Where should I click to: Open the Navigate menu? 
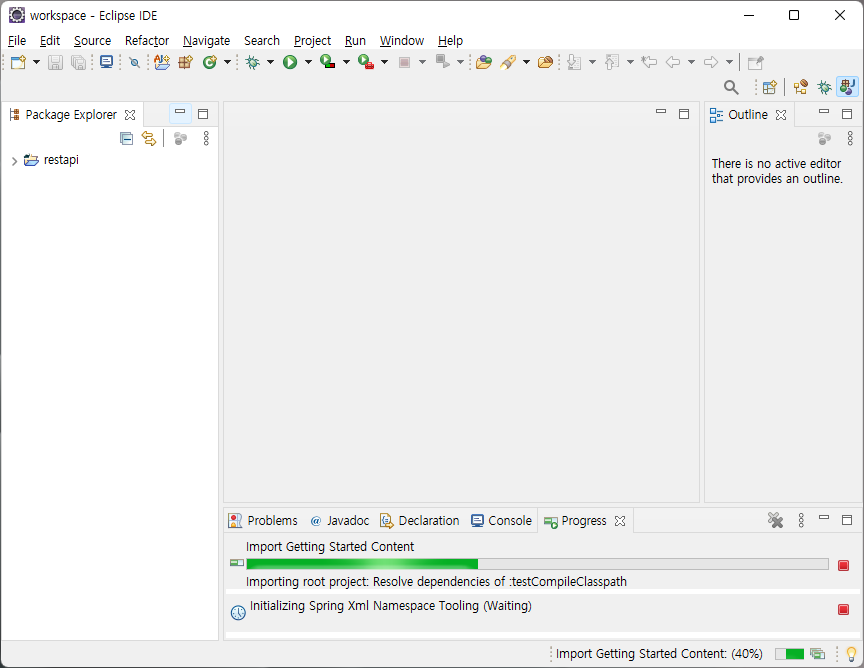pyautogui.click(x=207, y=40)
